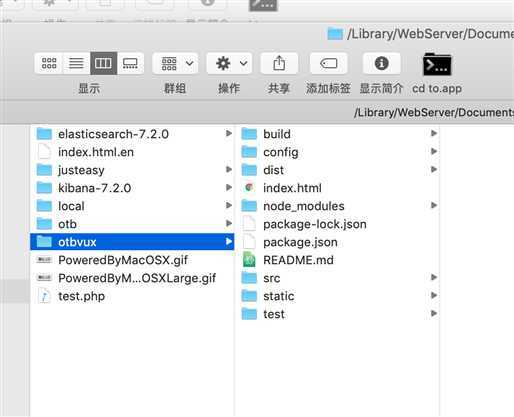The height and width of the screenshot is (417, 514).
Task: Select the otb folder
Action: click(133, 224)
